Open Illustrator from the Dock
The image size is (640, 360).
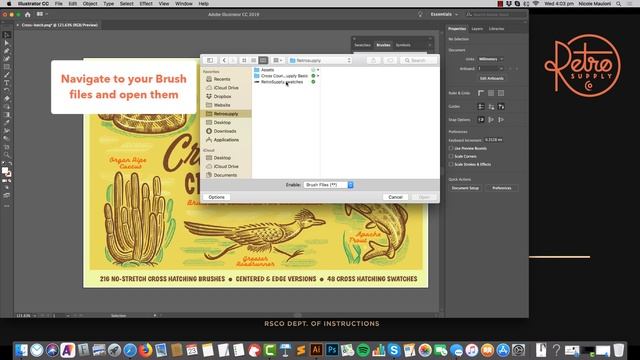pyautogui.click(x=316, y=350)
